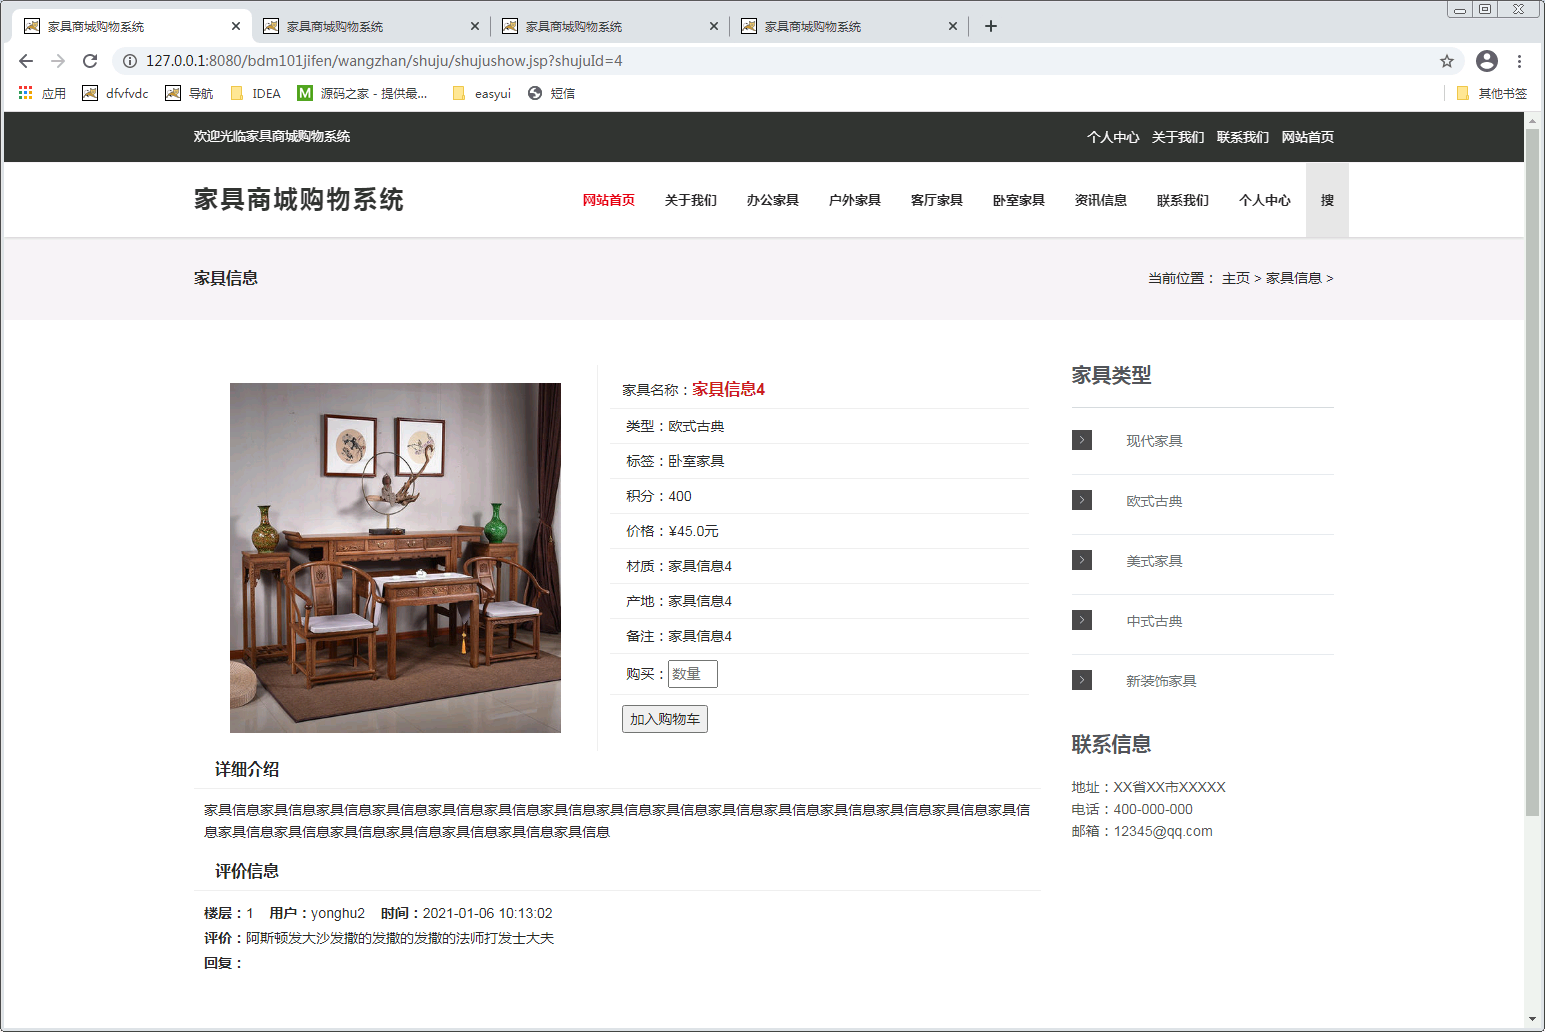
Task: Open 短信 bookmark
Action: pyautogui.click(x=552, y=93)
